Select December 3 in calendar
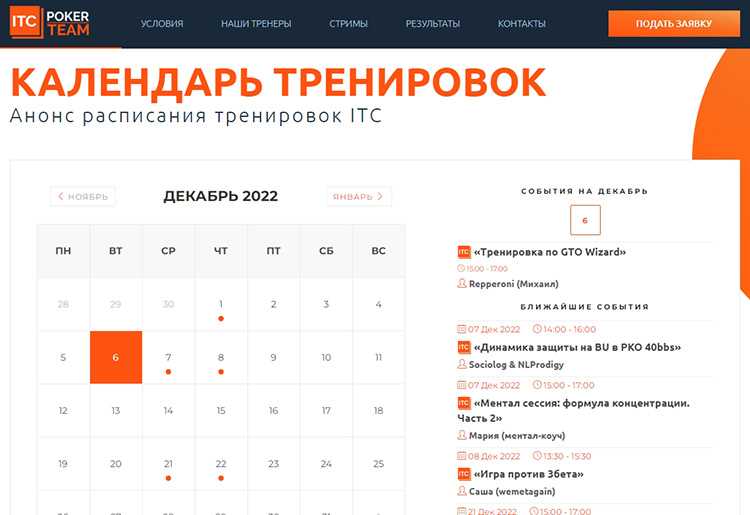This screenshot has height=515, width=750. tap(326, 304)
